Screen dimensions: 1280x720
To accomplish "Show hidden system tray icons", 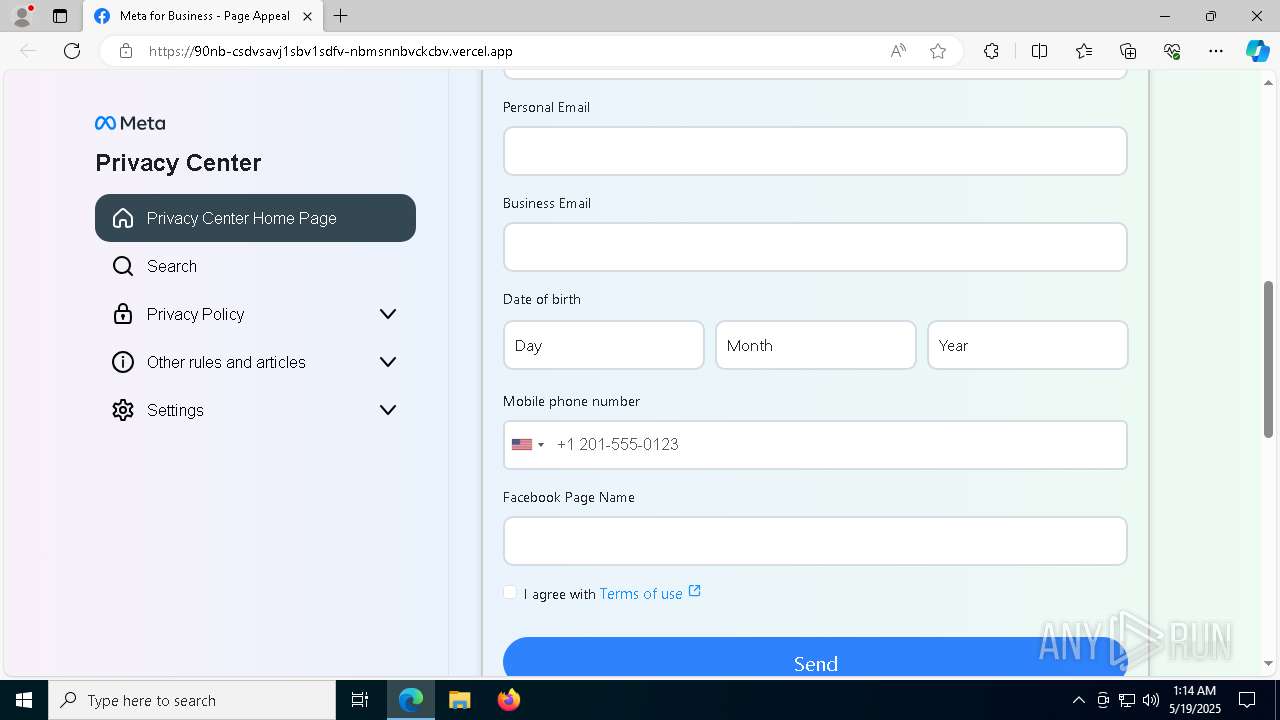I will click(1078, 700).
